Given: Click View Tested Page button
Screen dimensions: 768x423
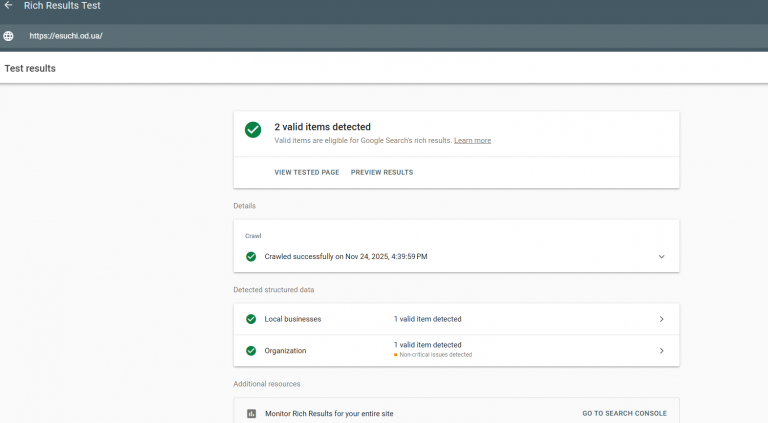Looking at the screenshot, I should coord(306,172).
